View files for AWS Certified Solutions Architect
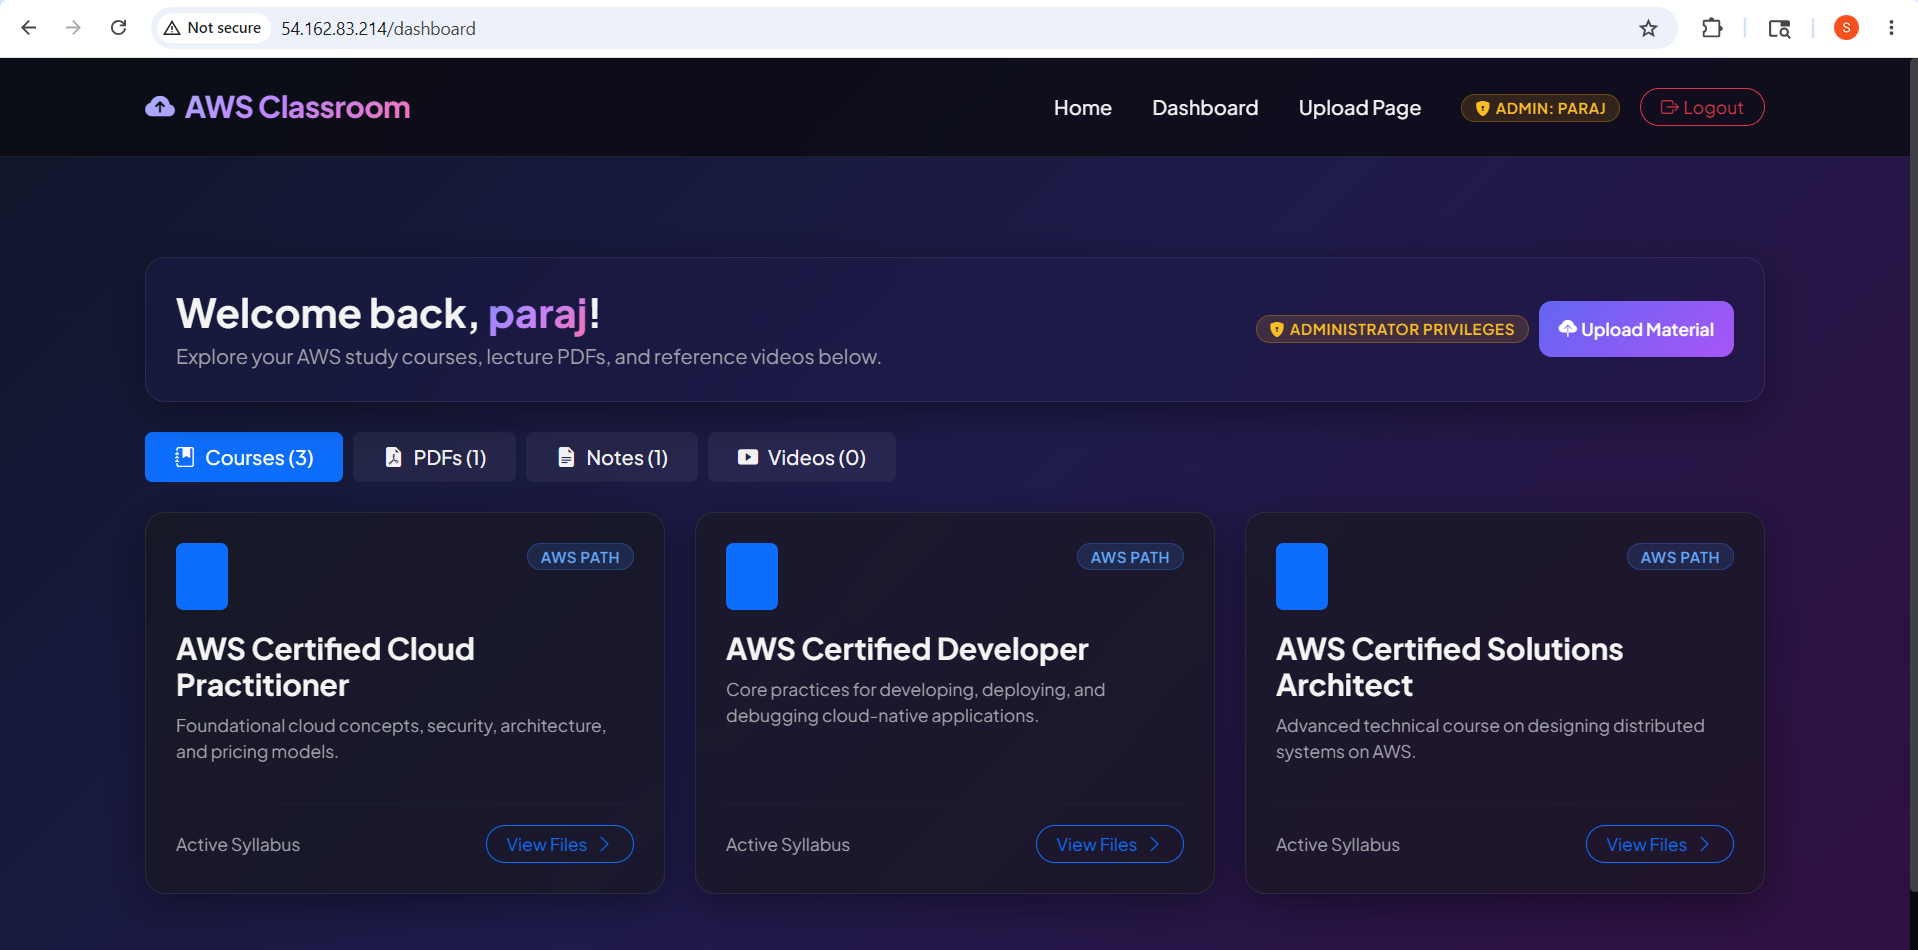 click(x=1660, y=844)
